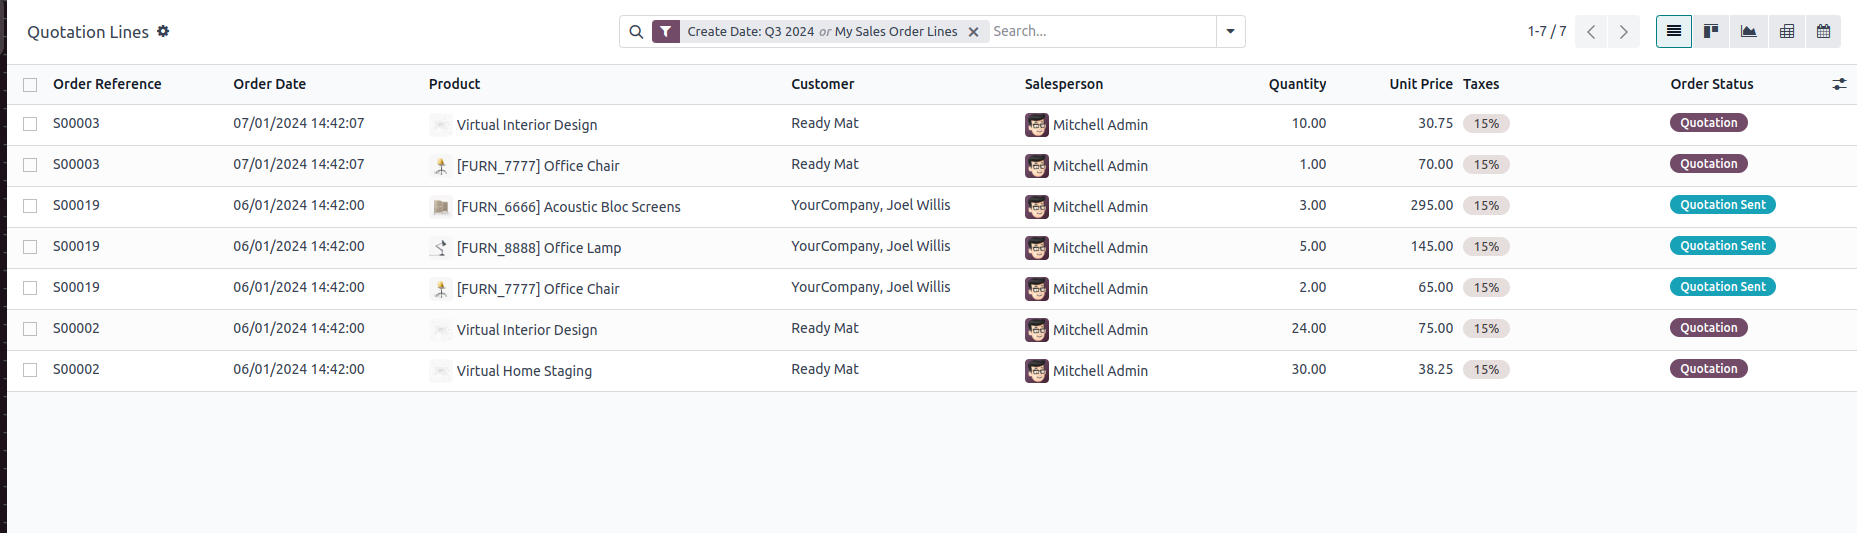
Task: Sort by Order Date column header
Action: coord(270,84)
